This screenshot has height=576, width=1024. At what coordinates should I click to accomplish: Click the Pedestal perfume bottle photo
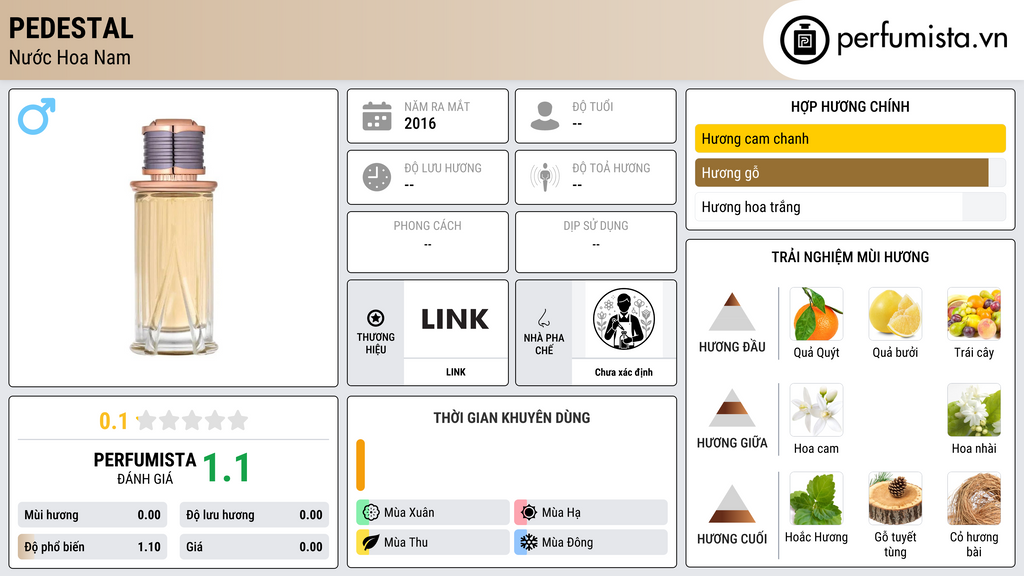pos(174,237)
